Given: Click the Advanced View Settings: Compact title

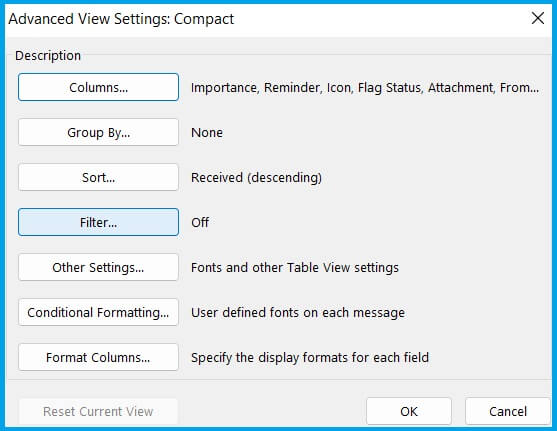Looking at the screenshot, I should point(121,19).
